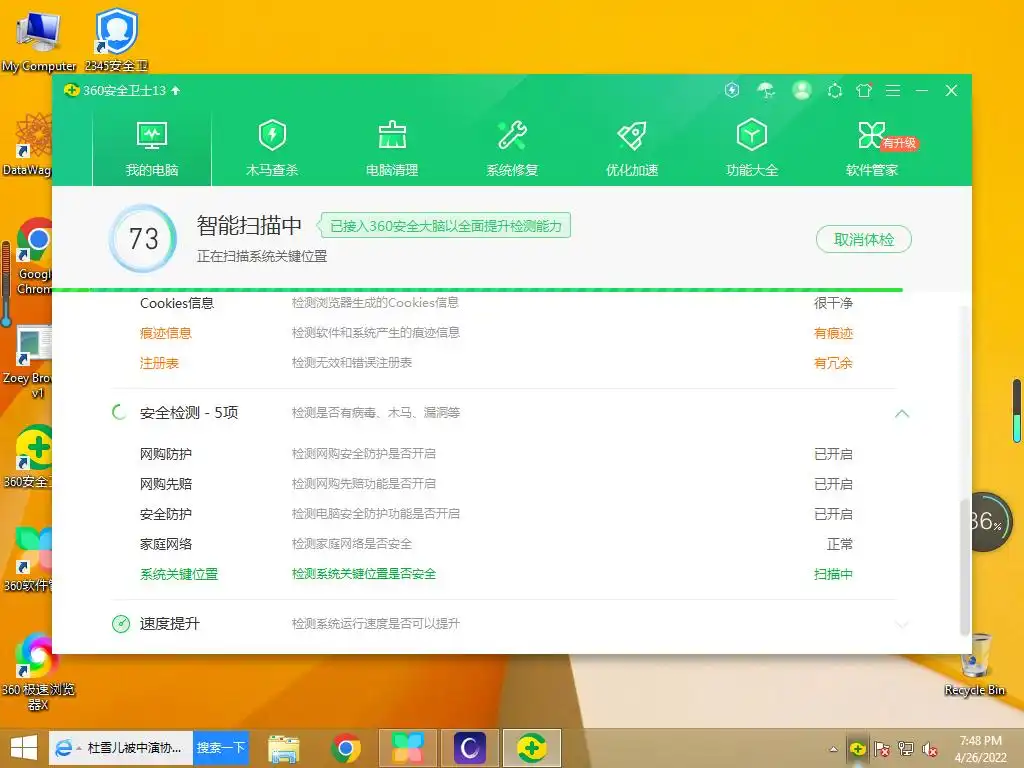Image resolution: width=1024 pixels, height=768 pixels.
Task: Click the 有痕迹 status
Action: click(x=833, y=334)
